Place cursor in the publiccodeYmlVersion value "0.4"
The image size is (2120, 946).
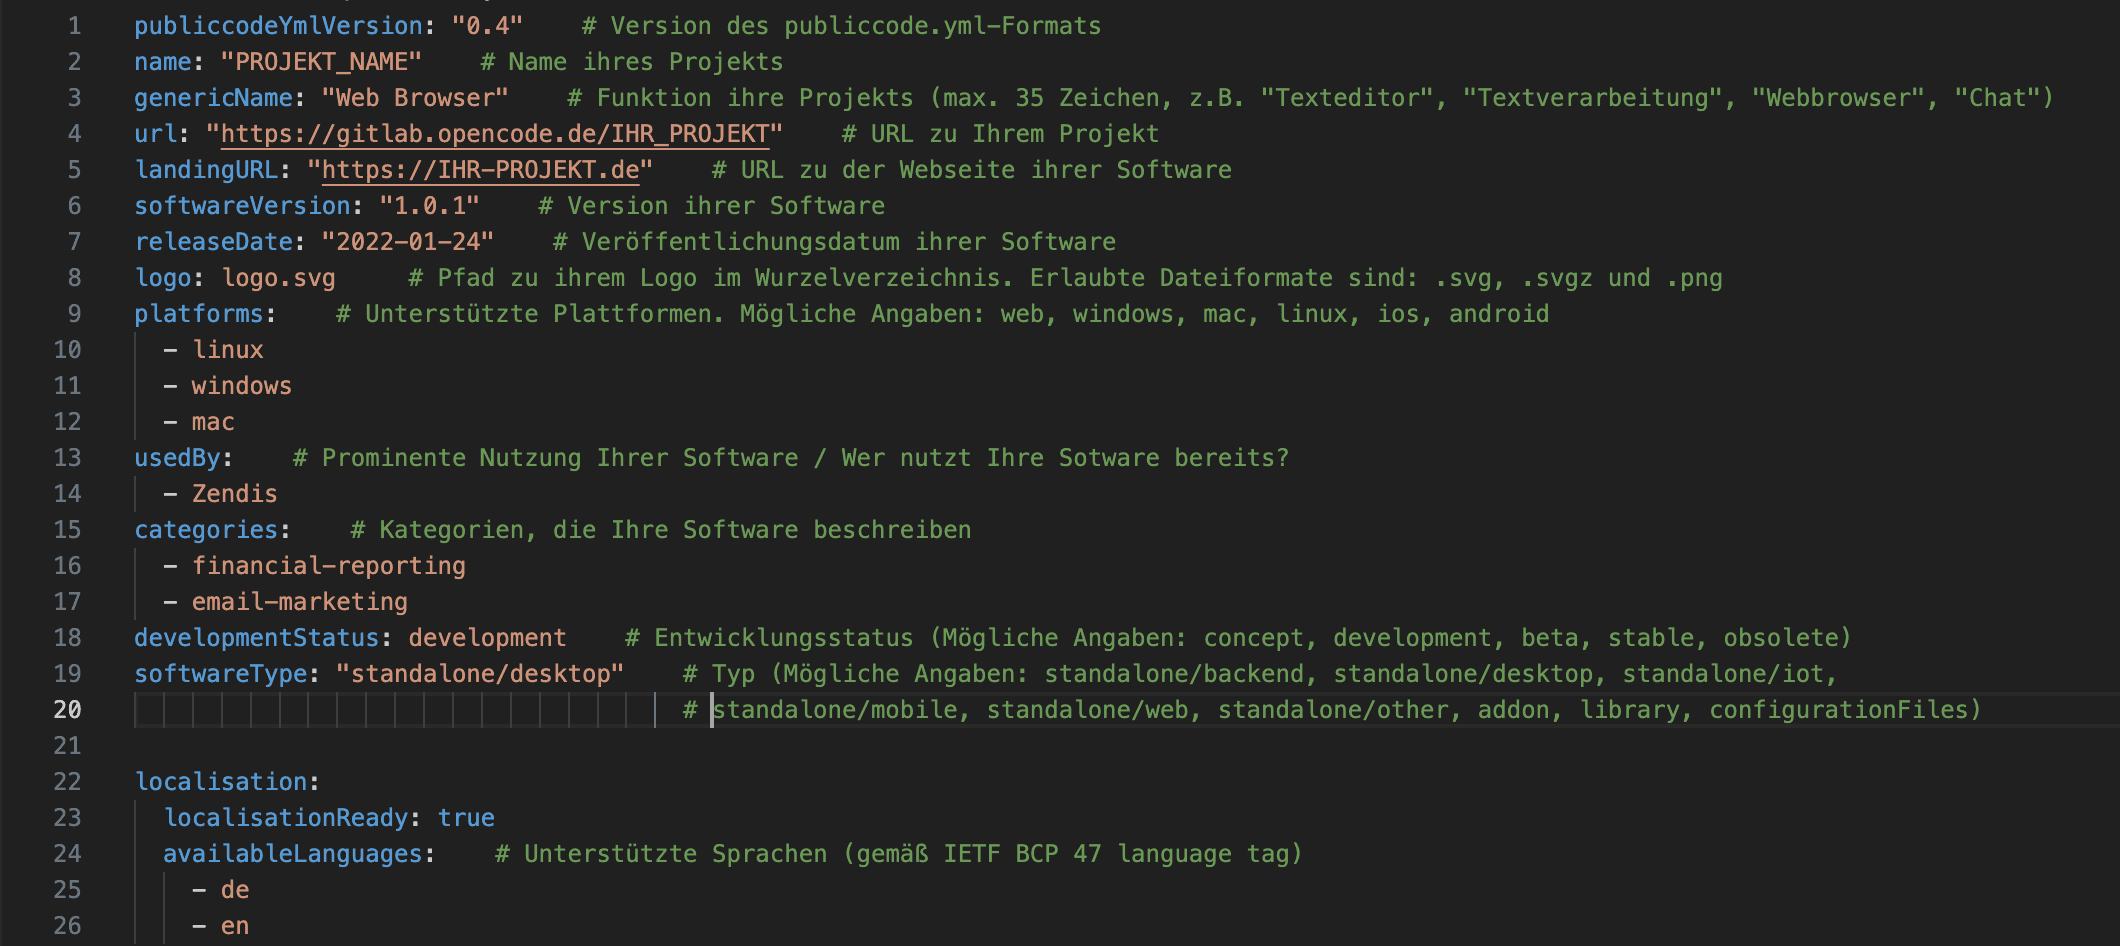[487, 26]
